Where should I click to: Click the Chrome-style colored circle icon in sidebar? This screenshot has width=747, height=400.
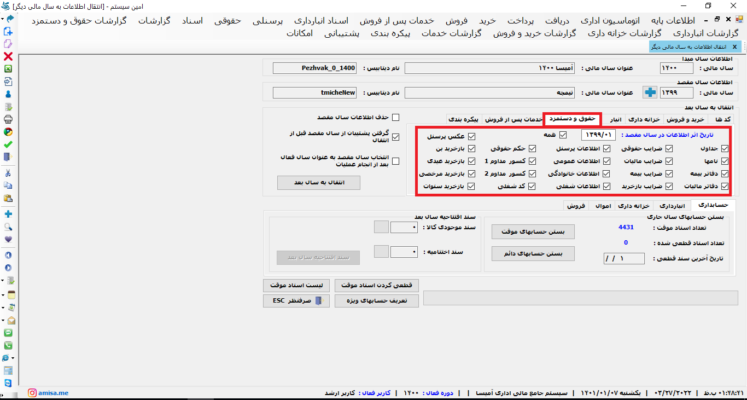8,131
